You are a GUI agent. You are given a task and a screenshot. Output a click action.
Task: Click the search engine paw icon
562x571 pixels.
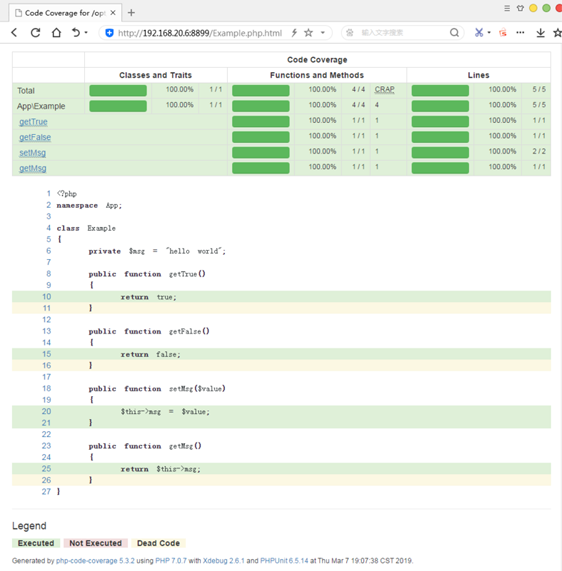click(x=350, y=33)
